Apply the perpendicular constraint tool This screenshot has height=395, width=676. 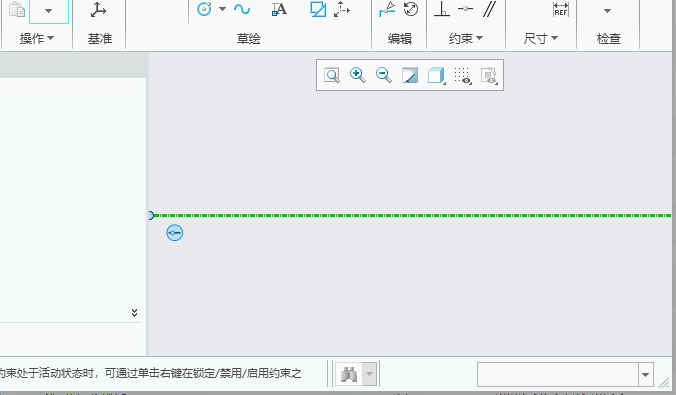tap(442, 9)
